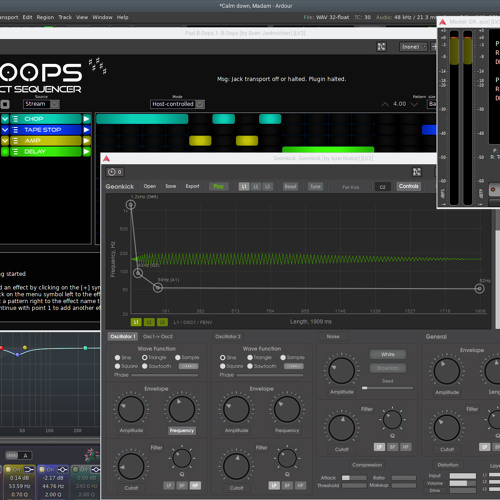Decrease pattern size with down arrow near 4.00
This screenshot has height=500, width=500.
414,104
